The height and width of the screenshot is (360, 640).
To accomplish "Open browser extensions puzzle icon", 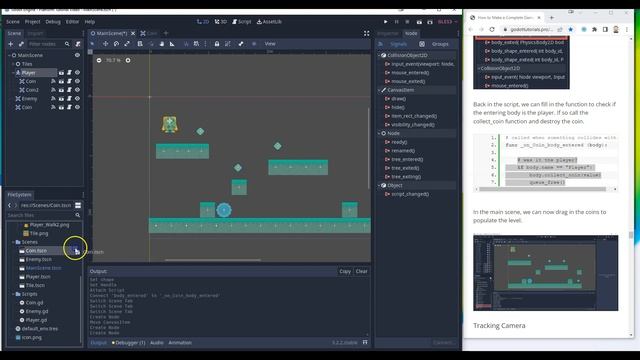I will click(594, 29).
